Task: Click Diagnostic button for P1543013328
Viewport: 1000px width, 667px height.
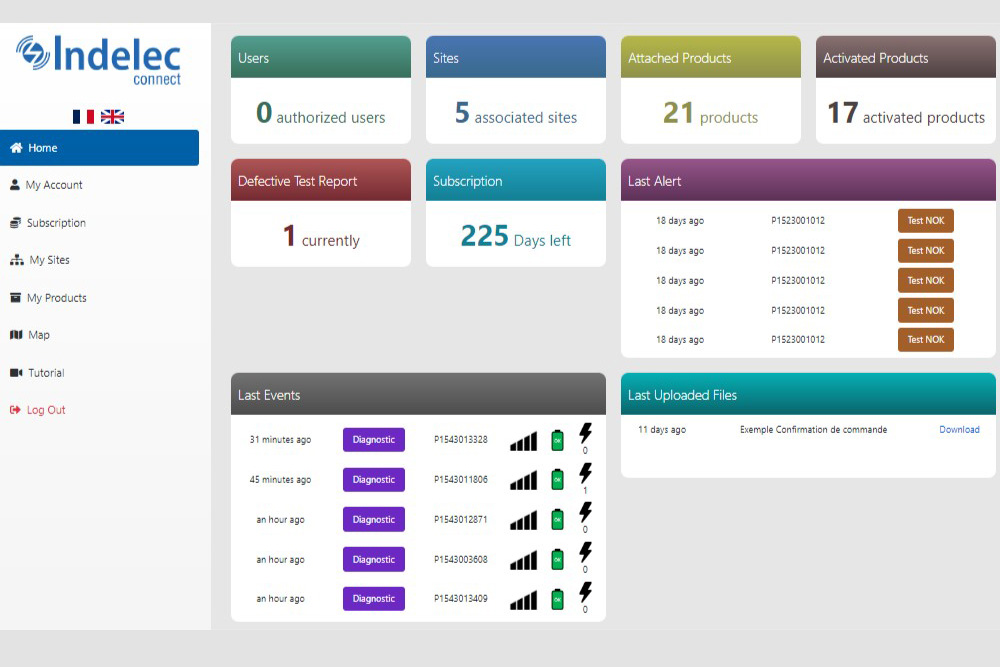Action: tap(374, 440)
